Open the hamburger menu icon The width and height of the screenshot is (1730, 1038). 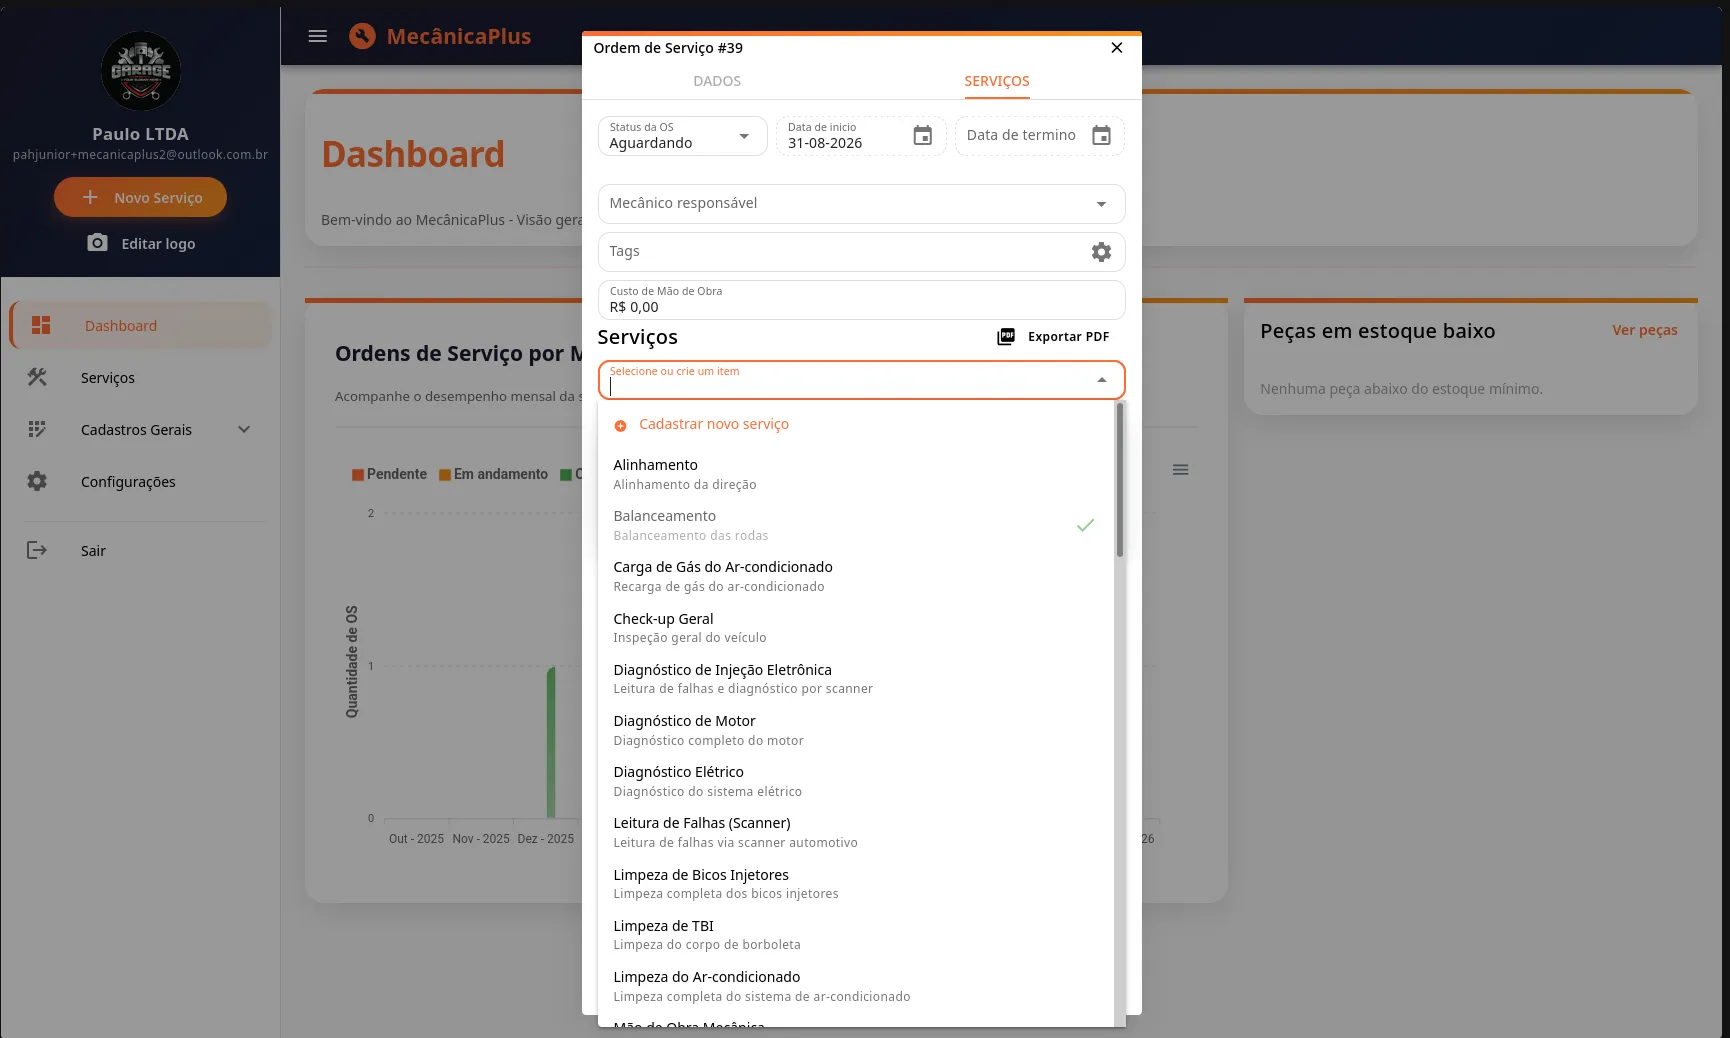click(x=318, y=36)
